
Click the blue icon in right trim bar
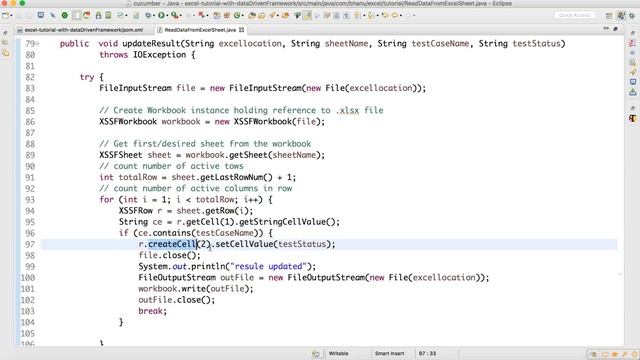coord(632,82)
